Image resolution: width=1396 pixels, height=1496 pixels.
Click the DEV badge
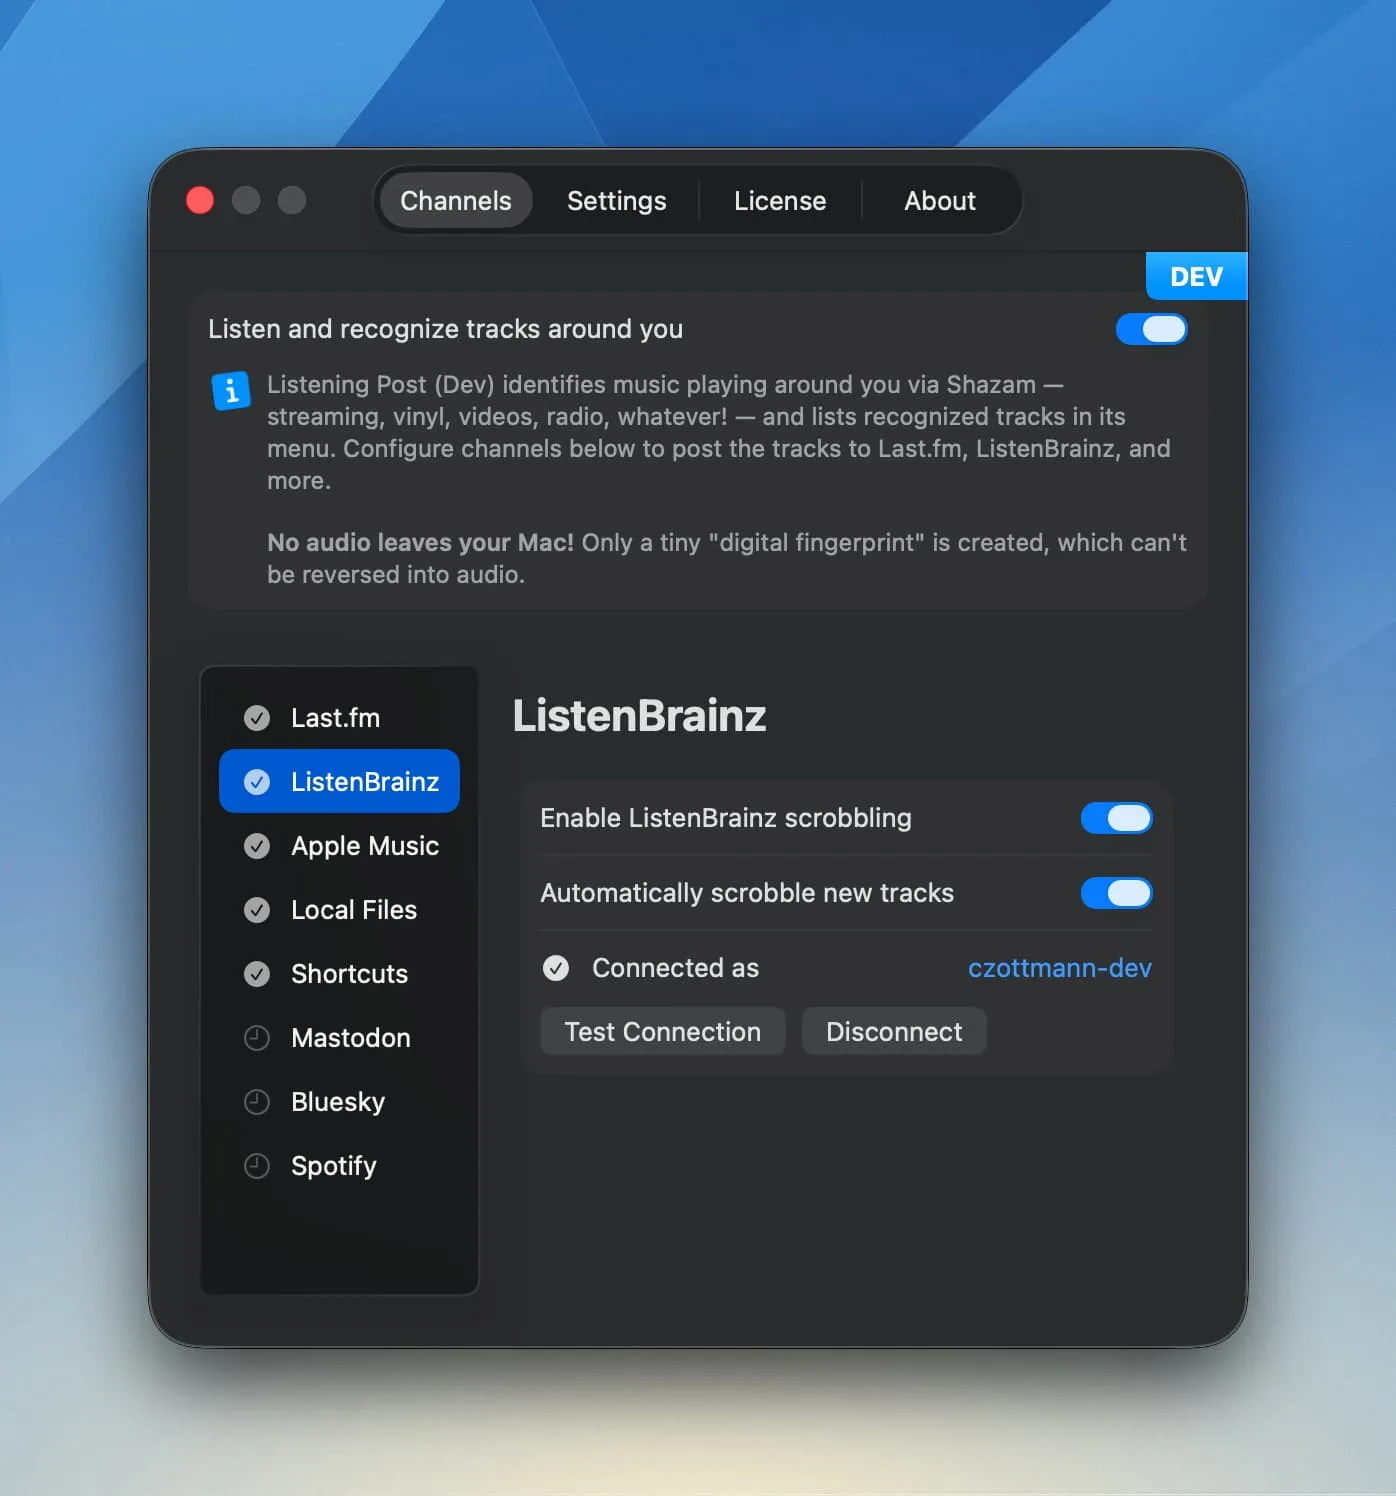tap(1196, 276)
